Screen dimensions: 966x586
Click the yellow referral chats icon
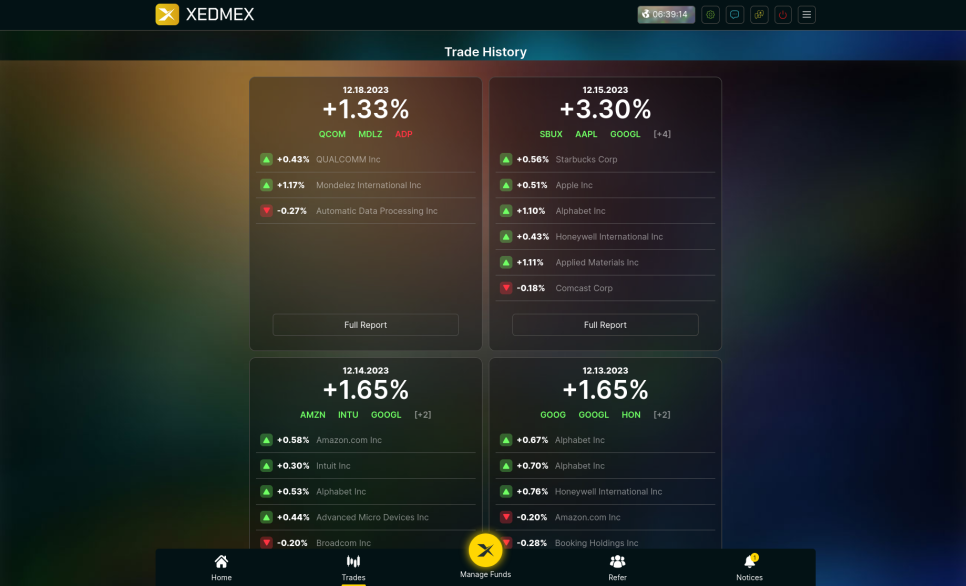759,15
